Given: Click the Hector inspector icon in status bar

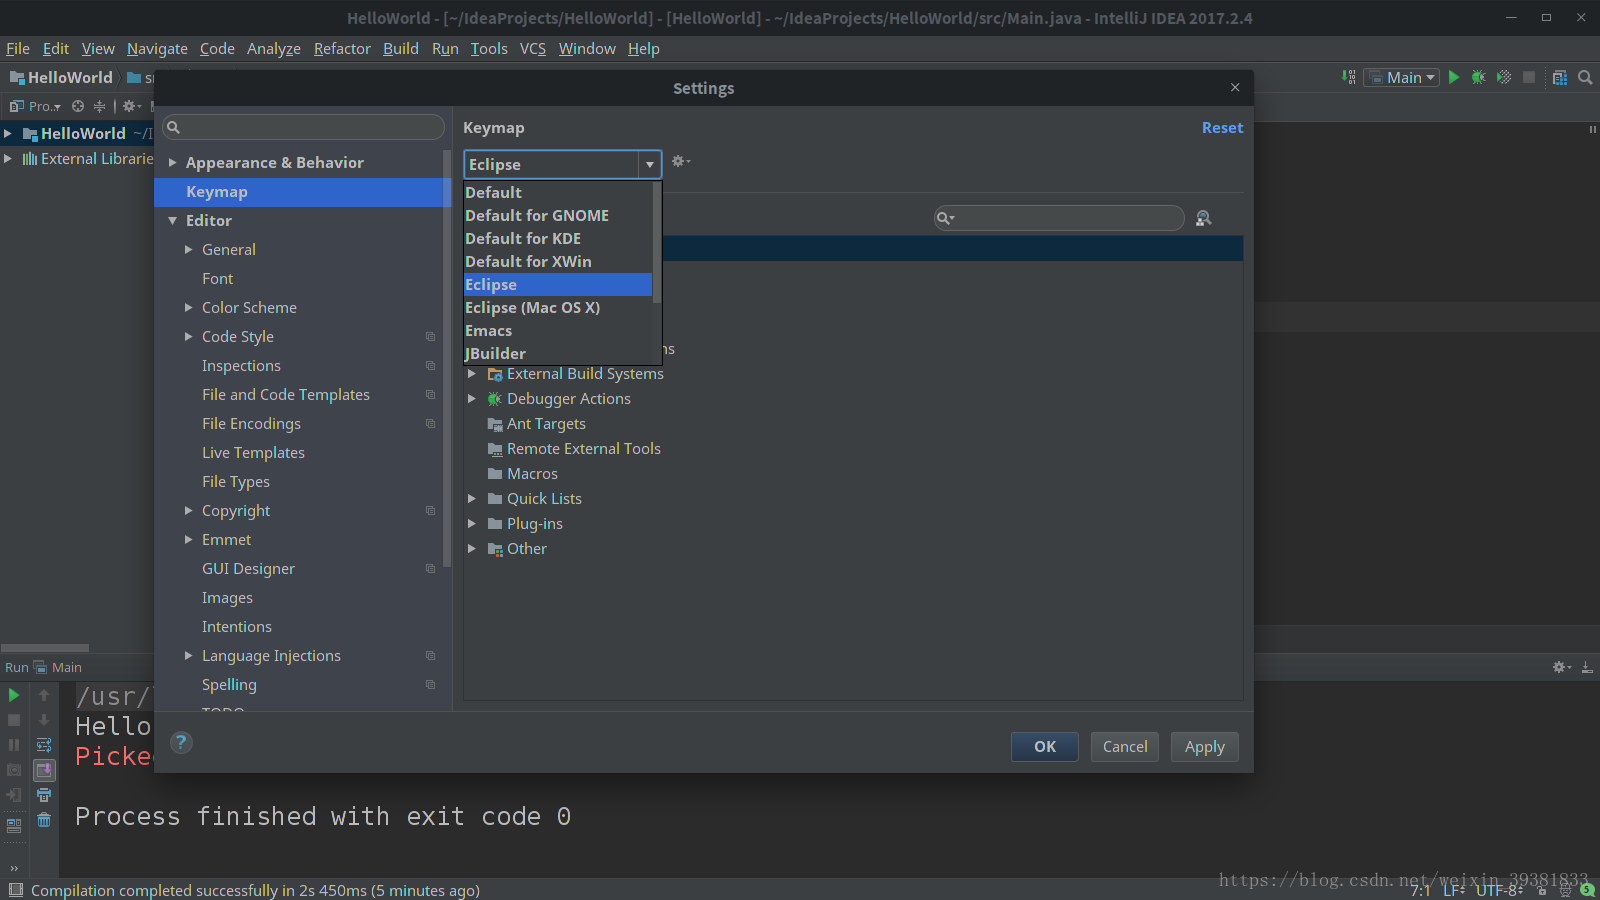Looking at the screenshot, I should 1565,890.
